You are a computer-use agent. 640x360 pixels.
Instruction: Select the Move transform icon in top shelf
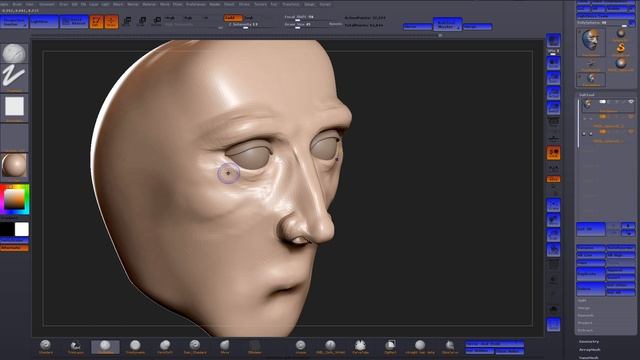127,21
